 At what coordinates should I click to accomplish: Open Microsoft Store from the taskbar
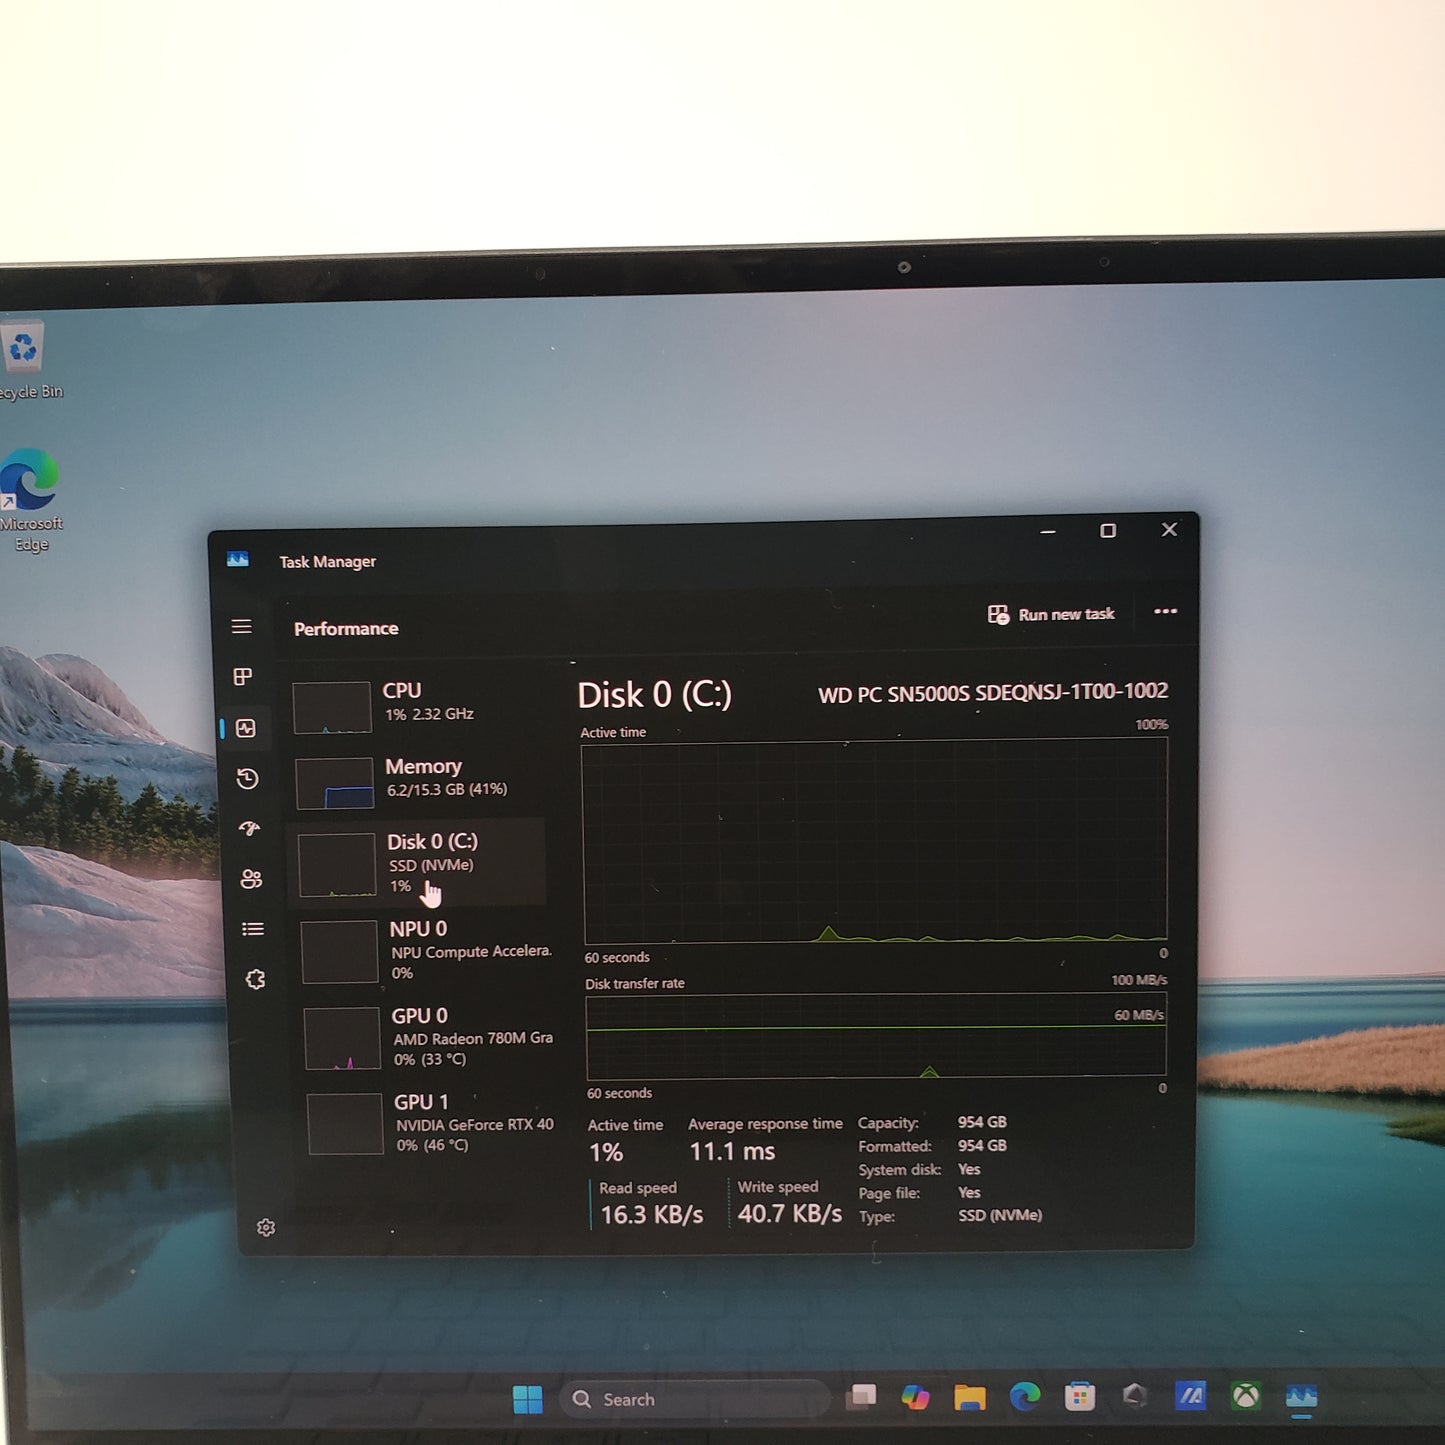(1080, 1396)
